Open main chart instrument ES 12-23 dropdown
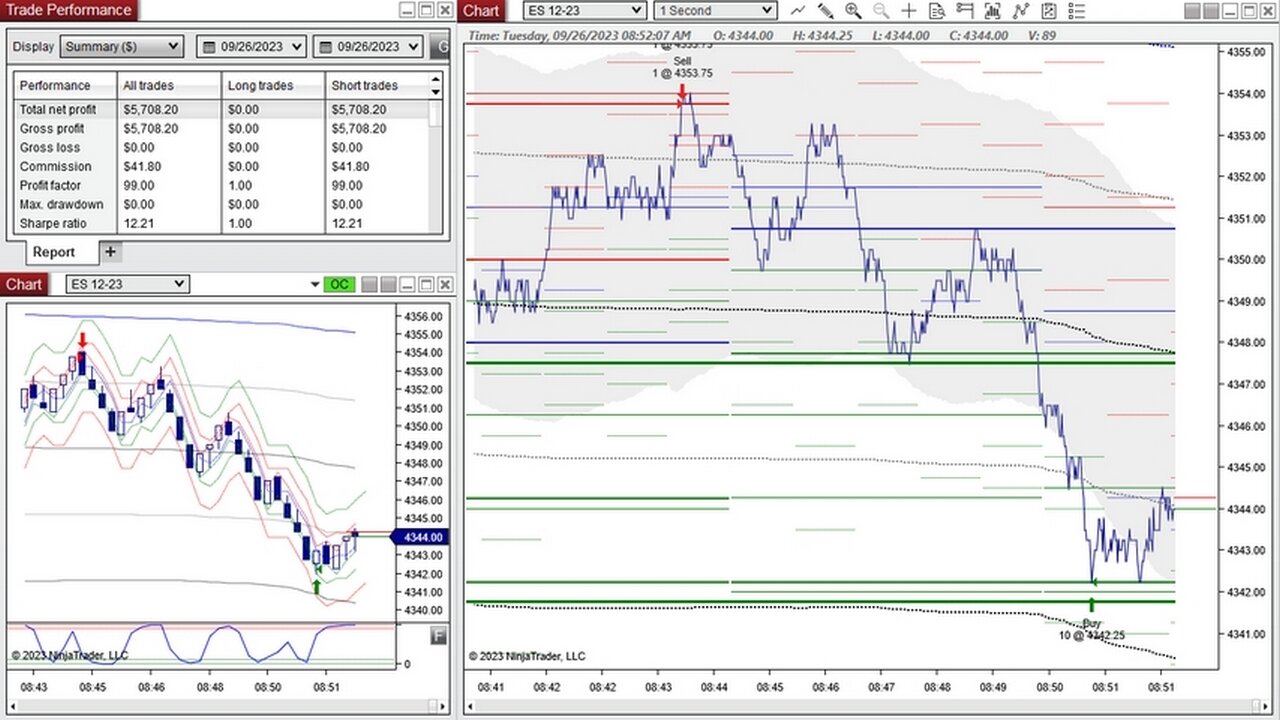This screenshot has width=1280, height=720. coord(585,11)
